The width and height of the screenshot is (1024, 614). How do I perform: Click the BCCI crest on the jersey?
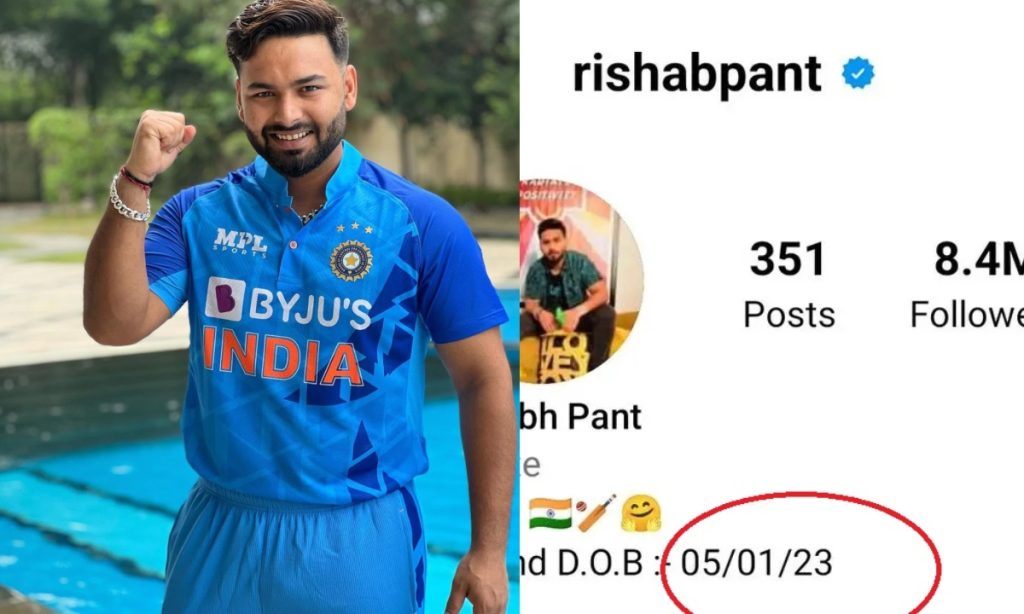coord(351,260)
